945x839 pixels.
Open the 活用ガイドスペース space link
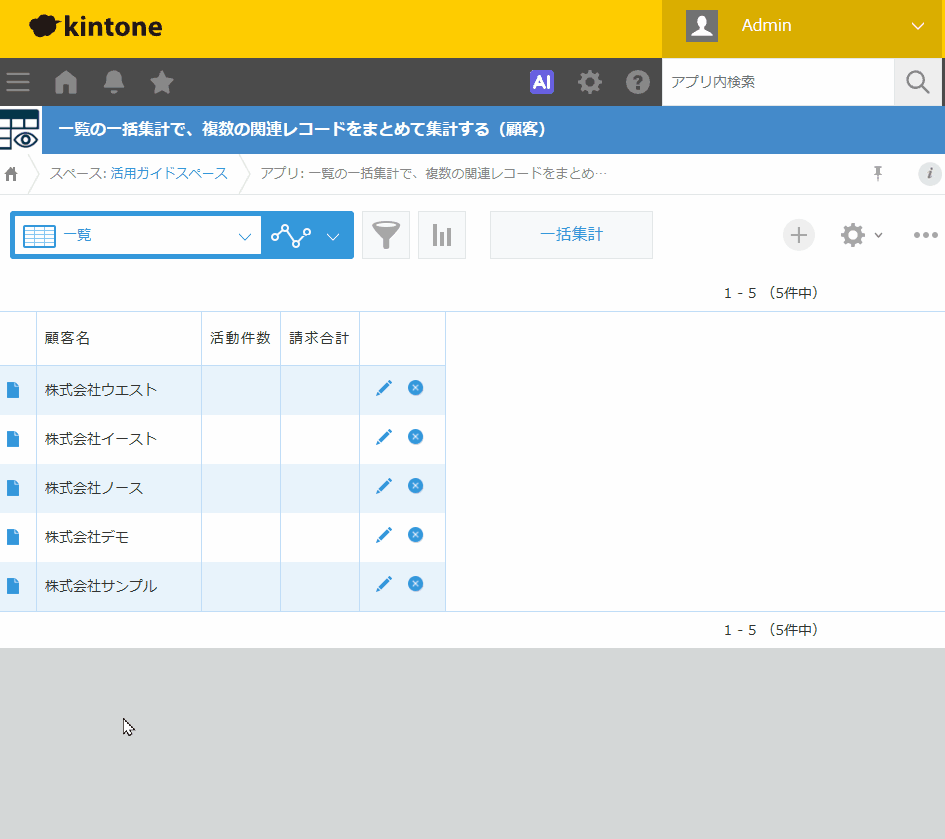point(169,174)
